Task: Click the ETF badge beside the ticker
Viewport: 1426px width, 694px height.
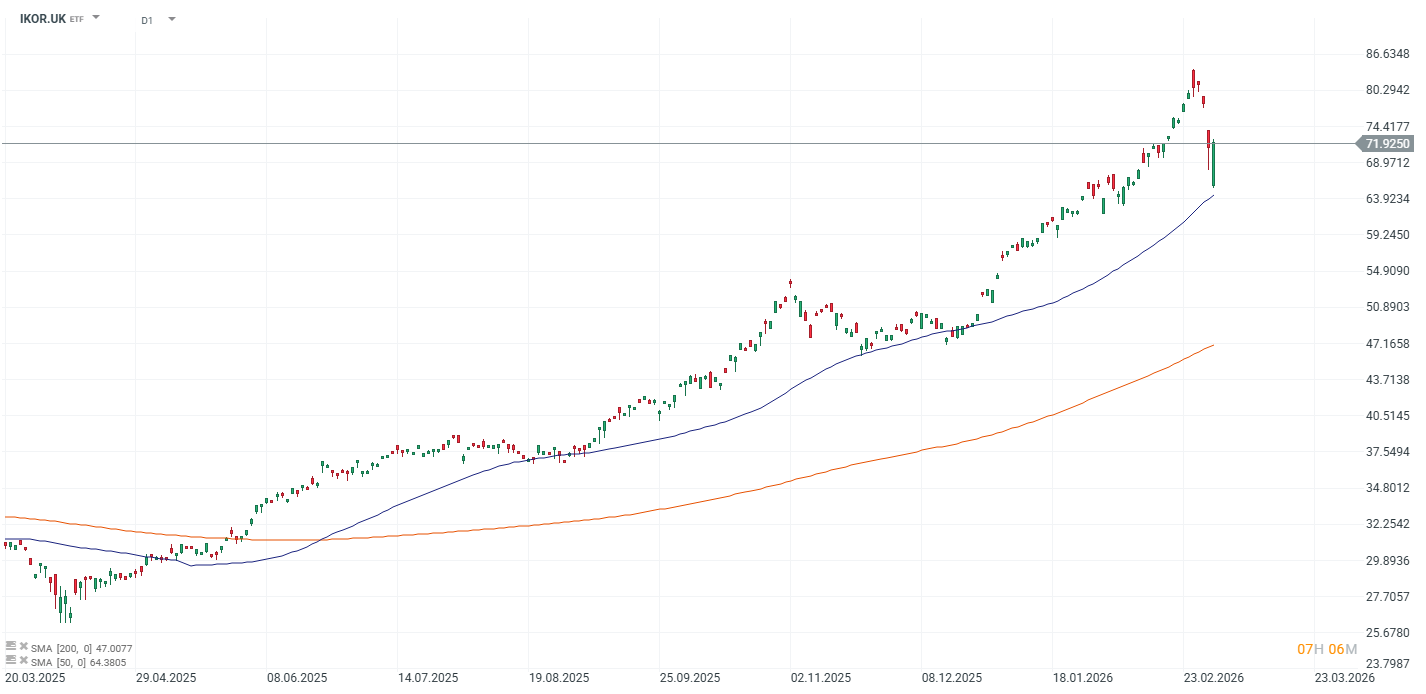Action: [77, 18]
